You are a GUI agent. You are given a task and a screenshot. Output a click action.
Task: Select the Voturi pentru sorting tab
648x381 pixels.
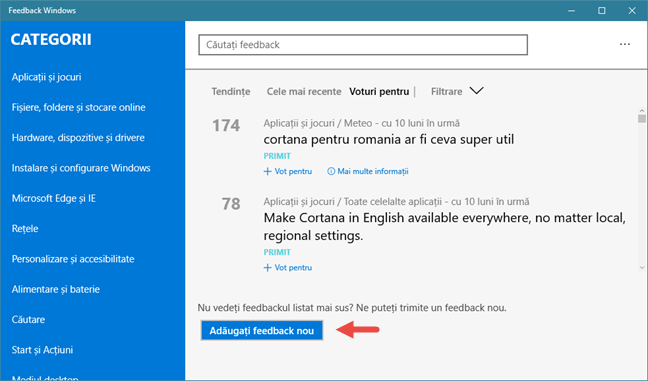[x=379, y=91]
